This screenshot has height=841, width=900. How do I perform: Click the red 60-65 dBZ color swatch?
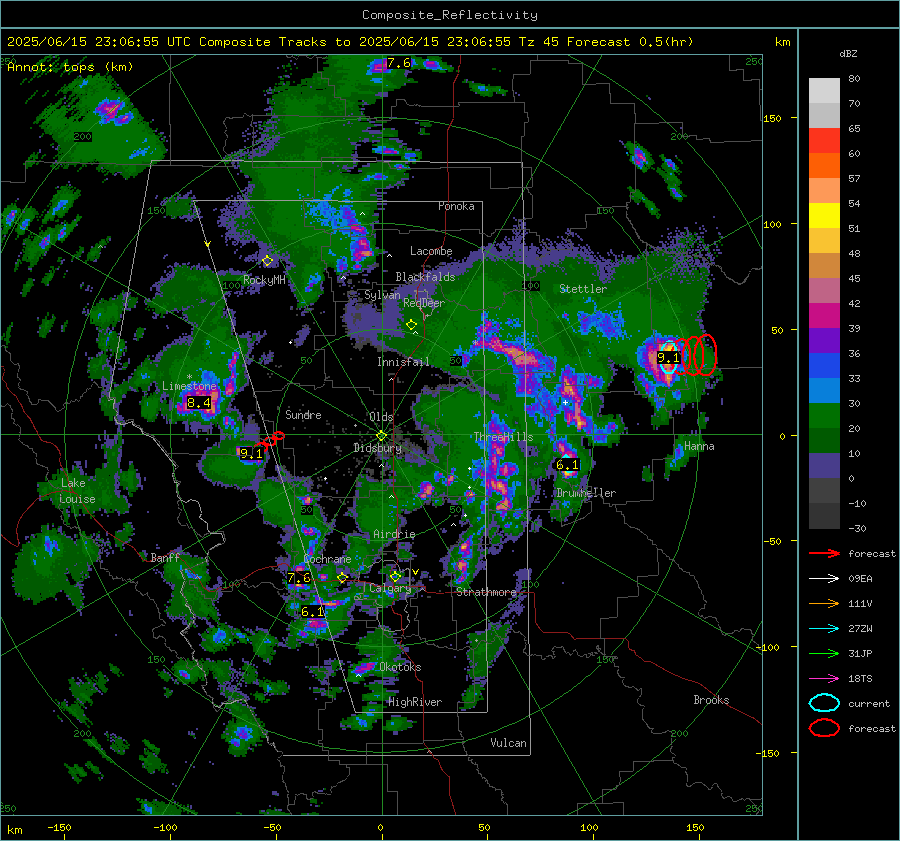(x=824, y=141)
